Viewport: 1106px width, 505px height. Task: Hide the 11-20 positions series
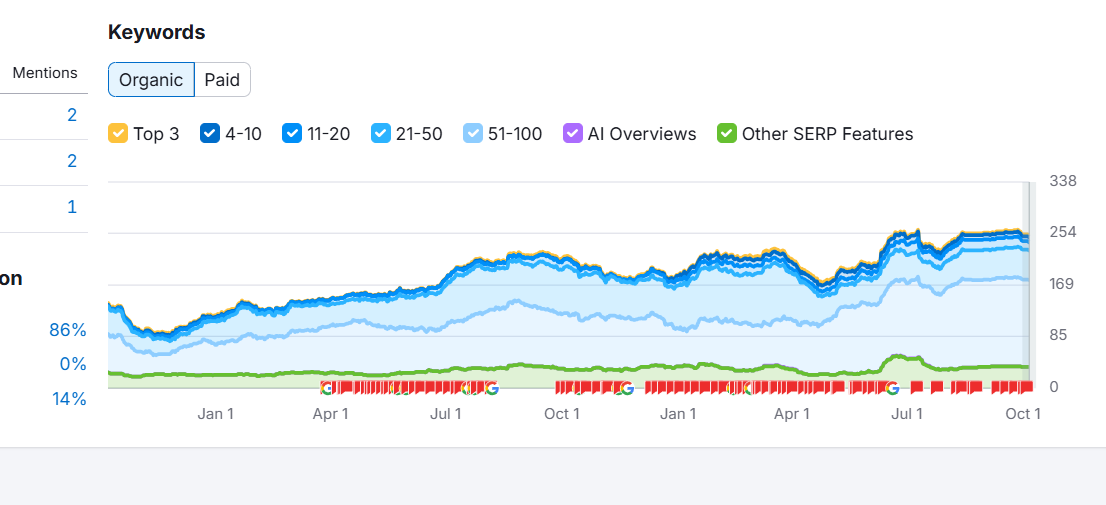tap(292, 134)
